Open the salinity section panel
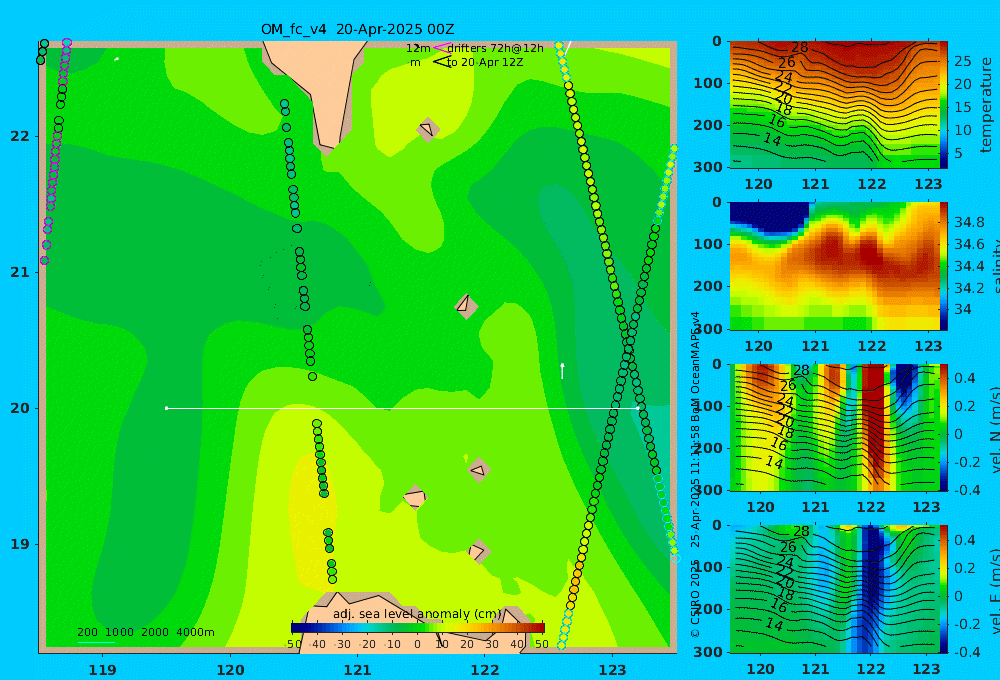The image size is (1000, 680). [x=834, y=266]
